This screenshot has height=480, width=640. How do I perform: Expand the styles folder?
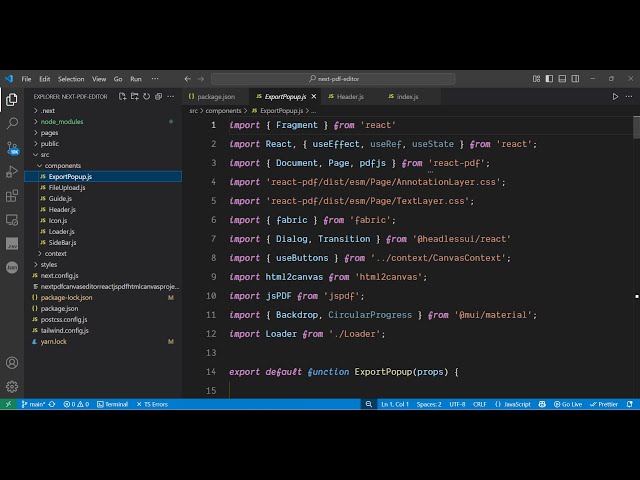click(103, 264)
